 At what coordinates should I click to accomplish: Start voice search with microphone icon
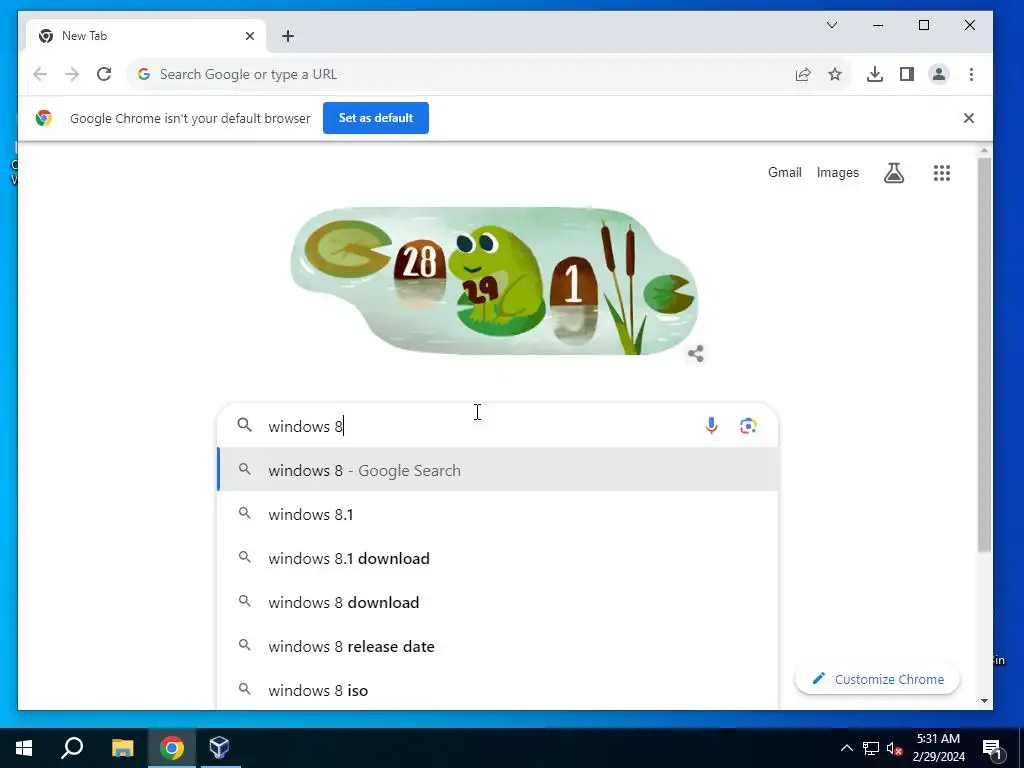[x=711, y=426]
